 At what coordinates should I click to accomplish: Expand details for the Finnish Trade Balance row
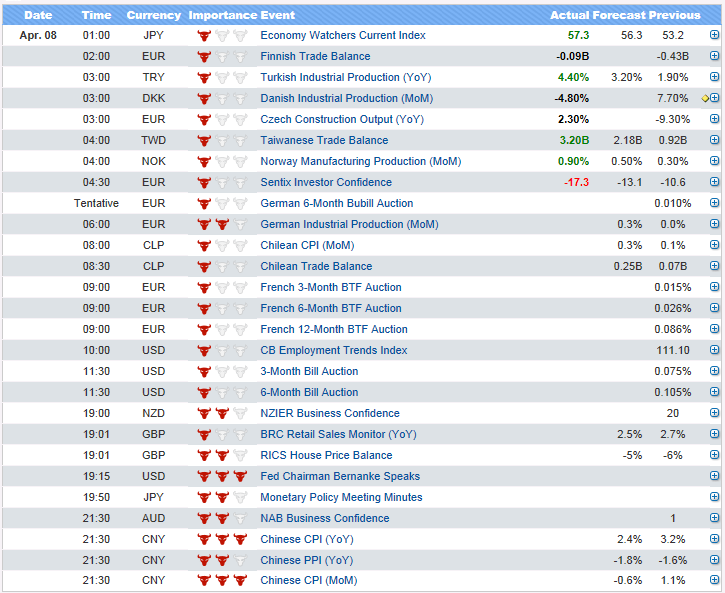click(714, 56)
